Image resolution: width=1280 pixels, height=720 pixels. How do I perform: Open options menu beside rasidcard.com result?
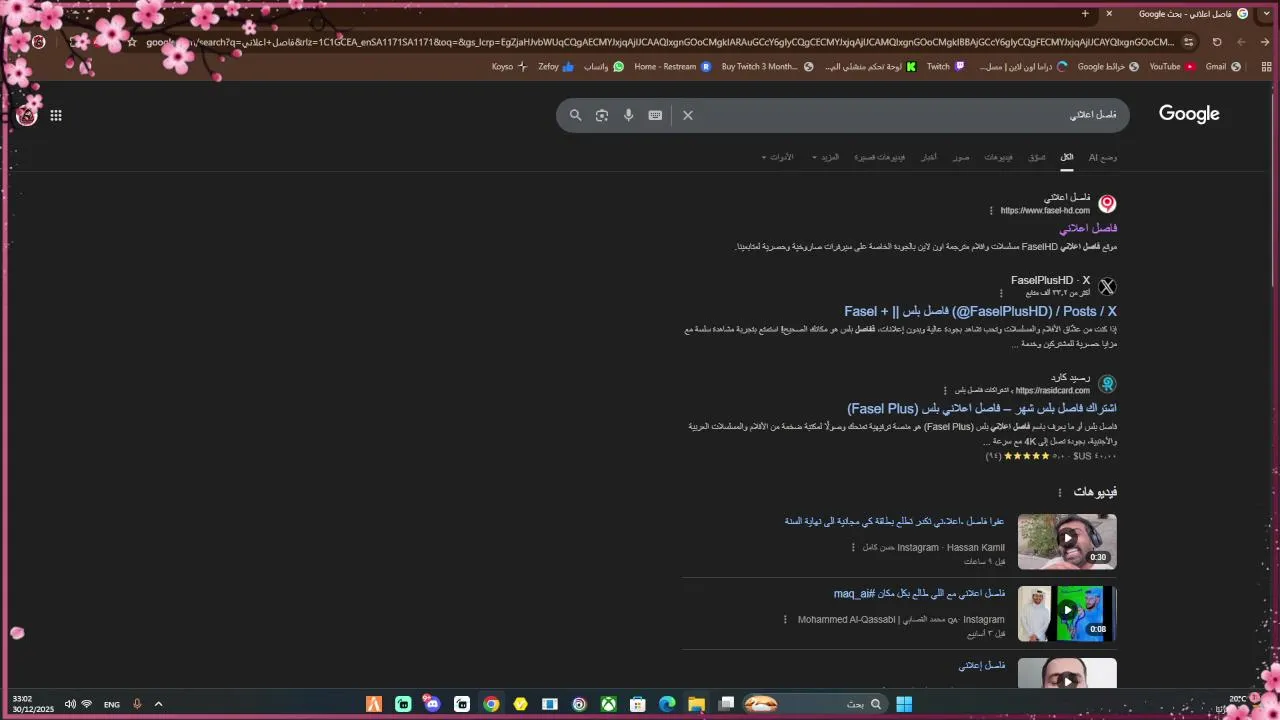click(945, 390)
